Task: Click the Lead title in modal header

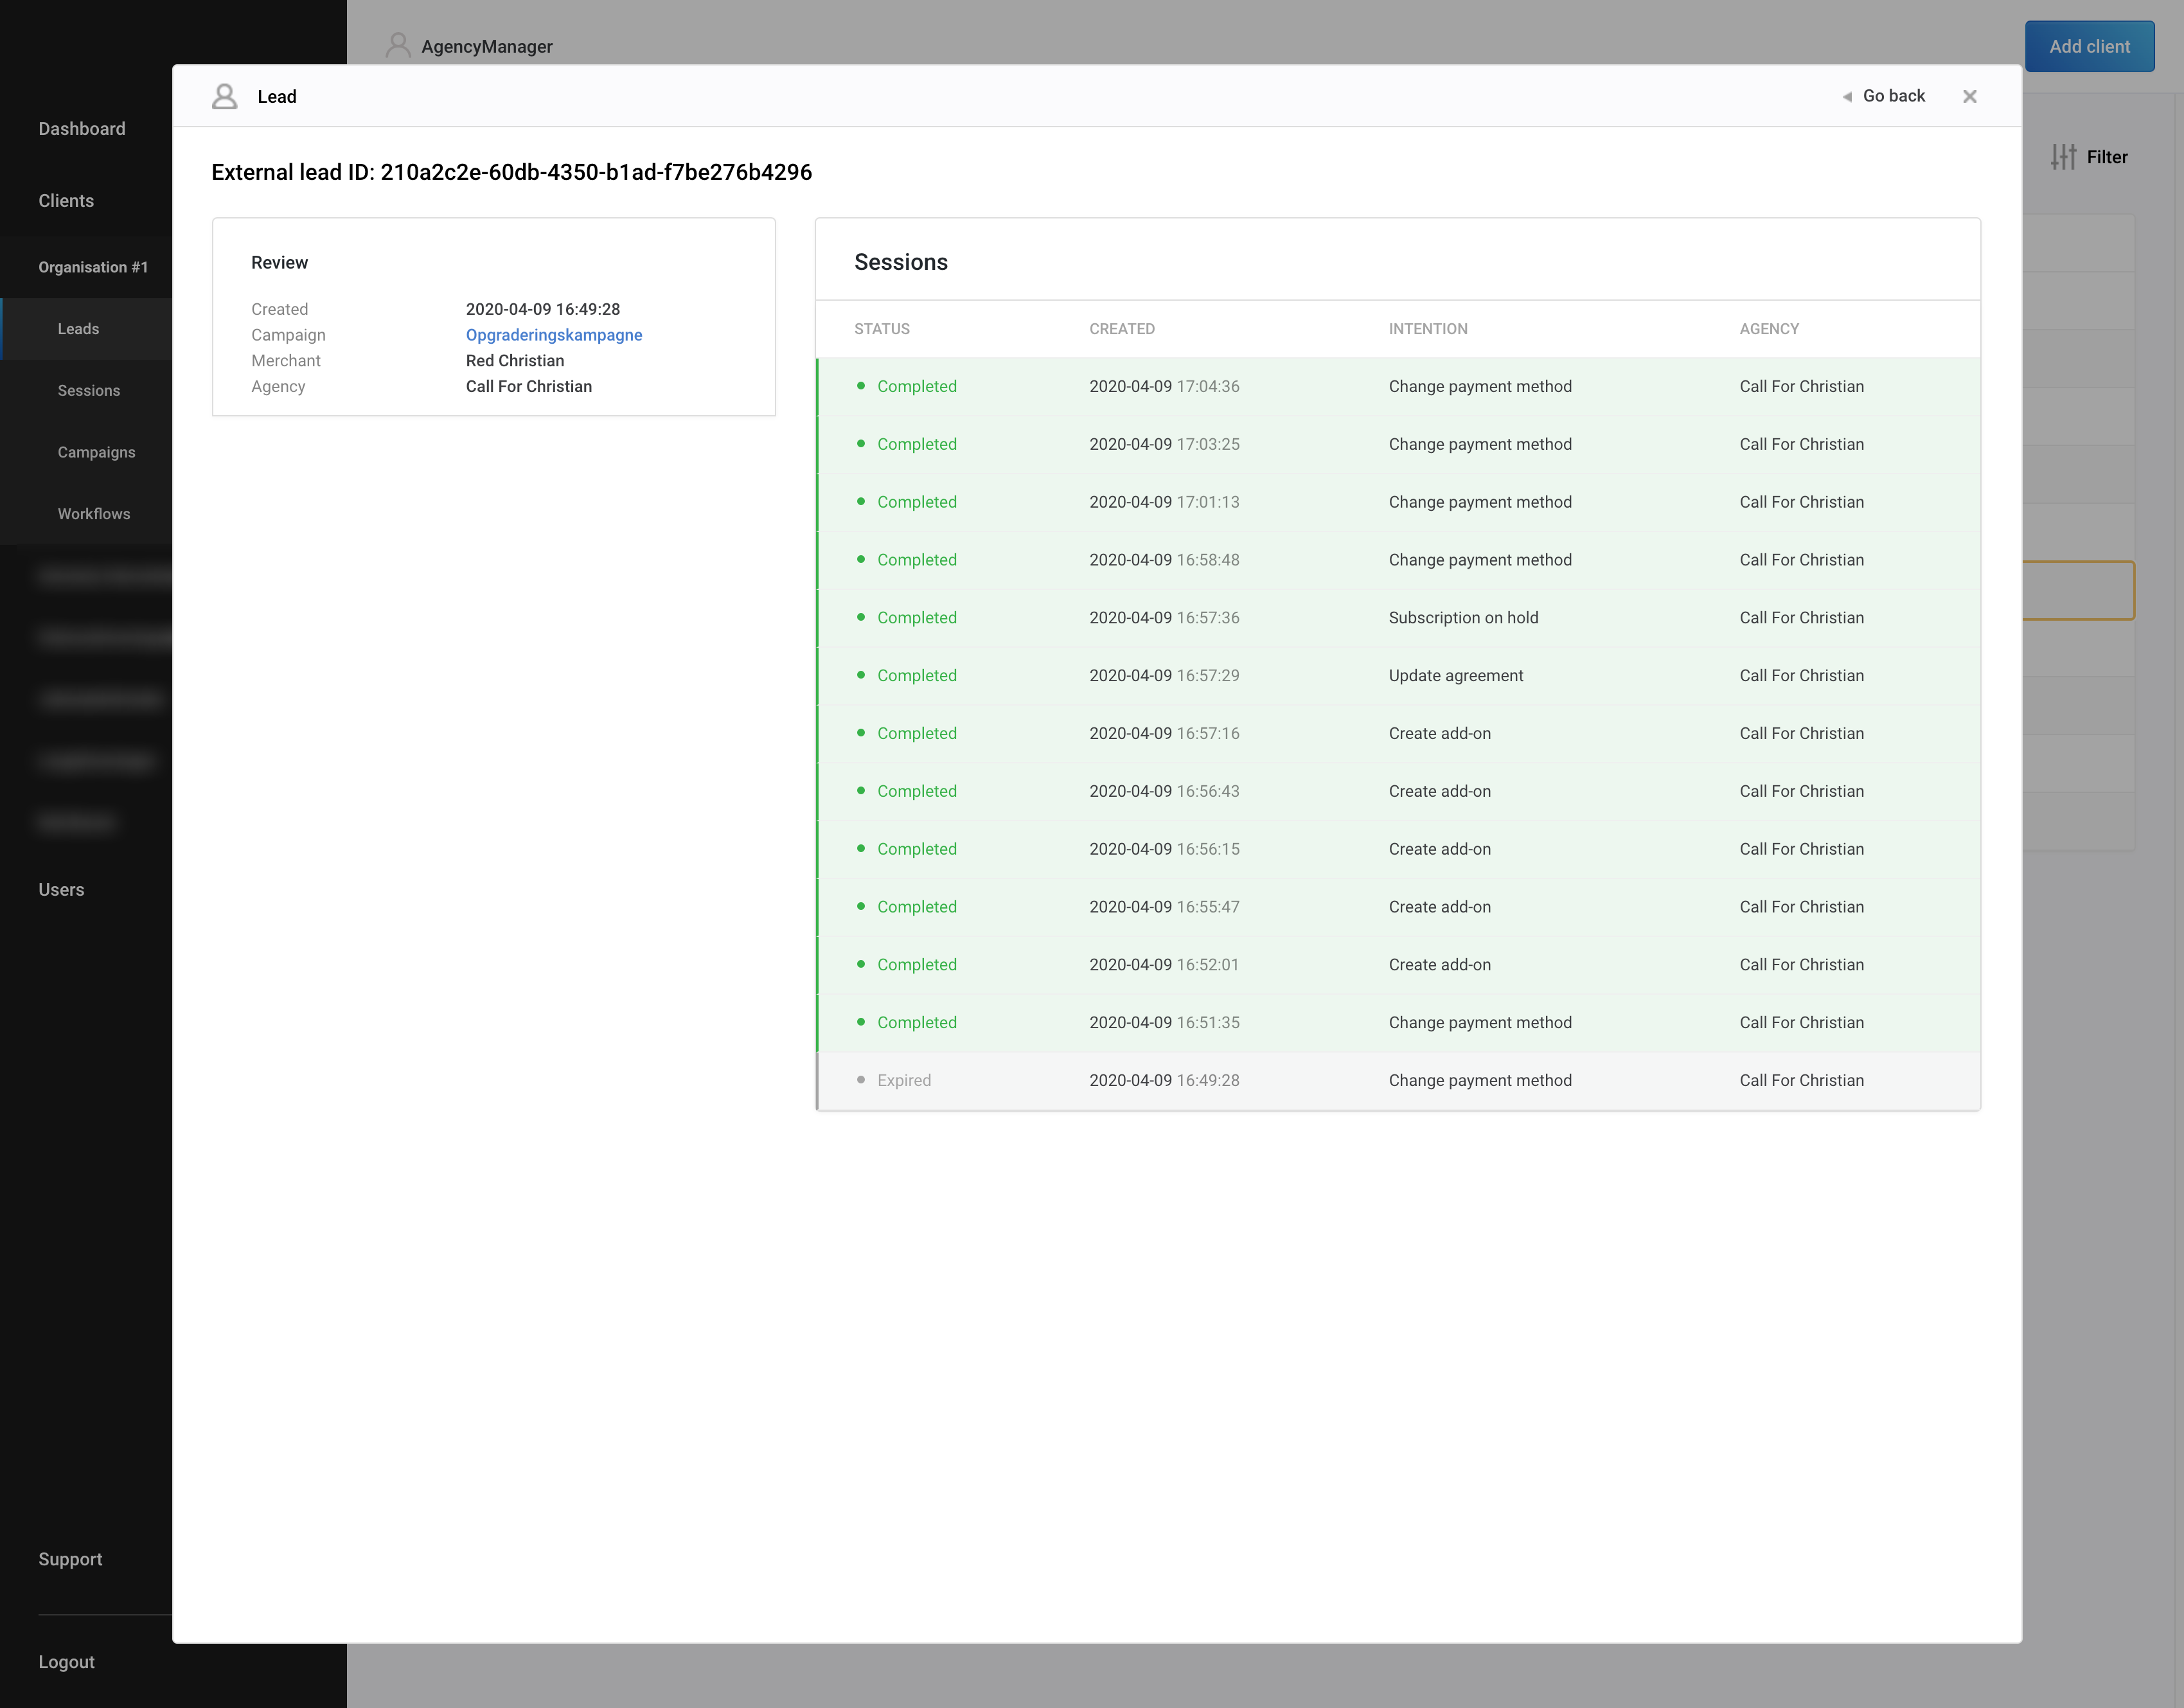Action: pos(277,96)
